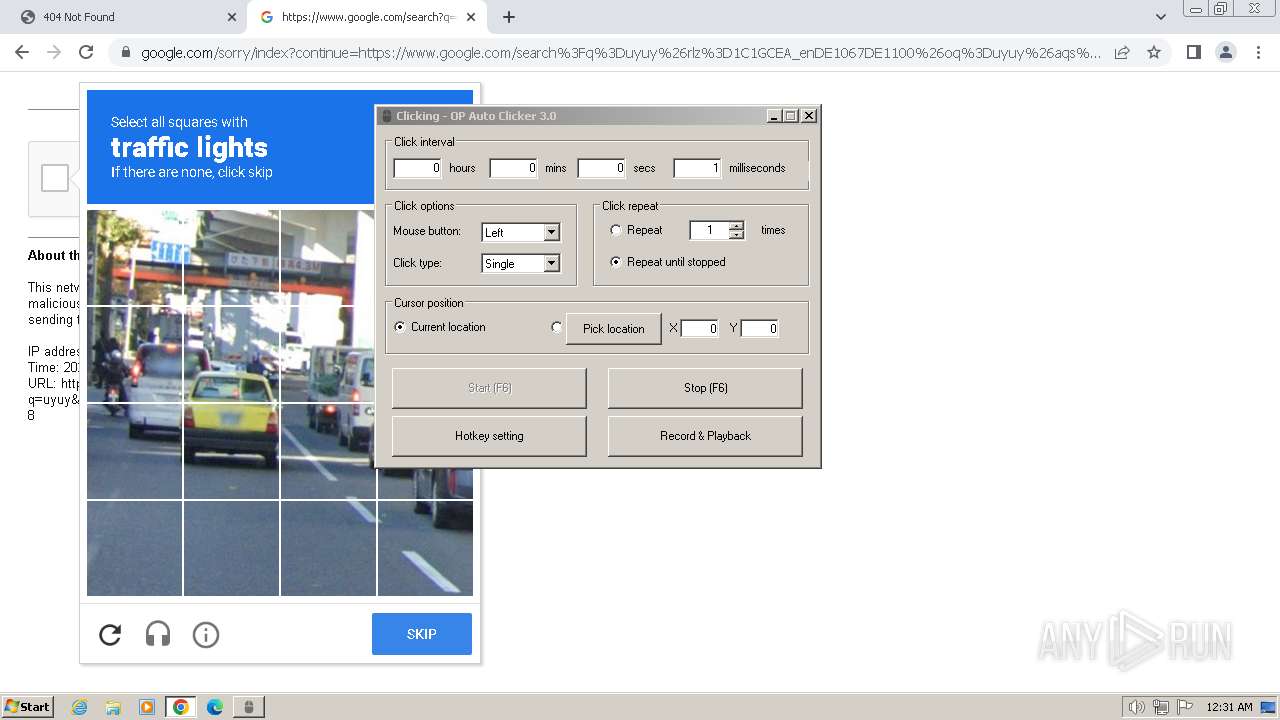This screenshot has width=1280, height=720.
Task: Click the mins interval field
Action: point(514,168)
